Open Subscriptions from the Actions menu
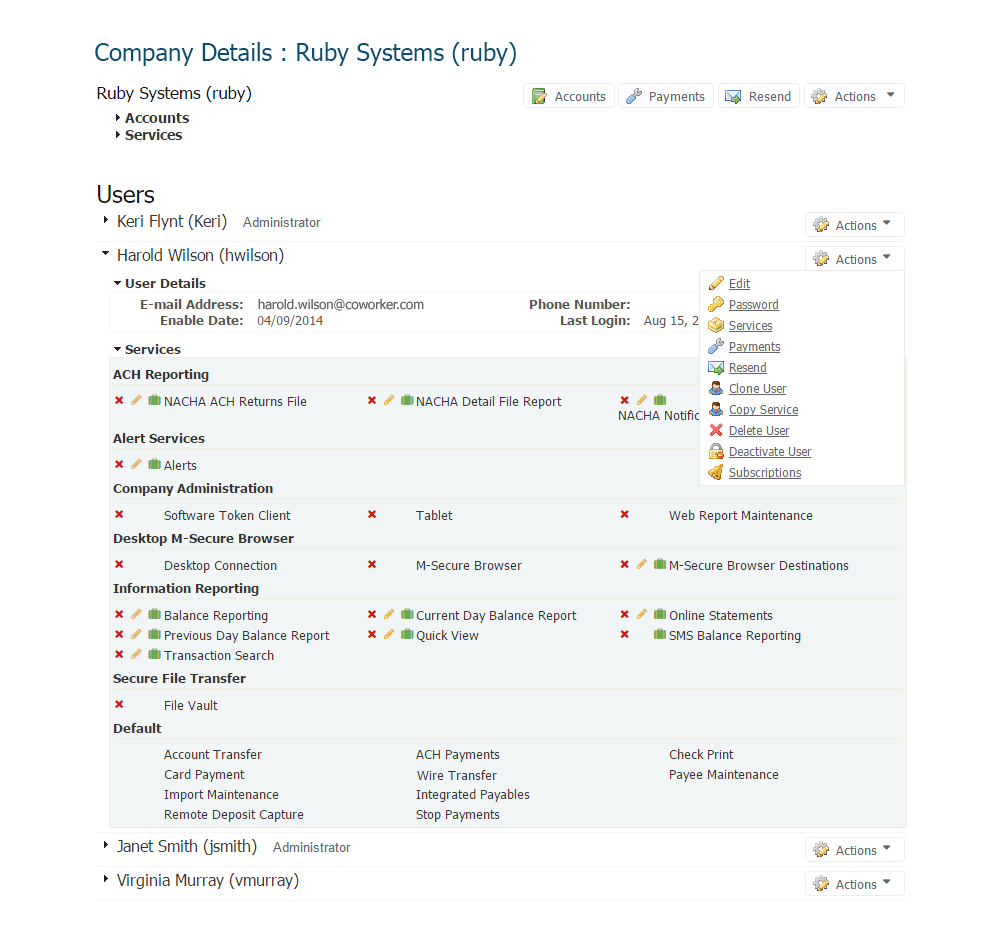 [x=765, y=473]
